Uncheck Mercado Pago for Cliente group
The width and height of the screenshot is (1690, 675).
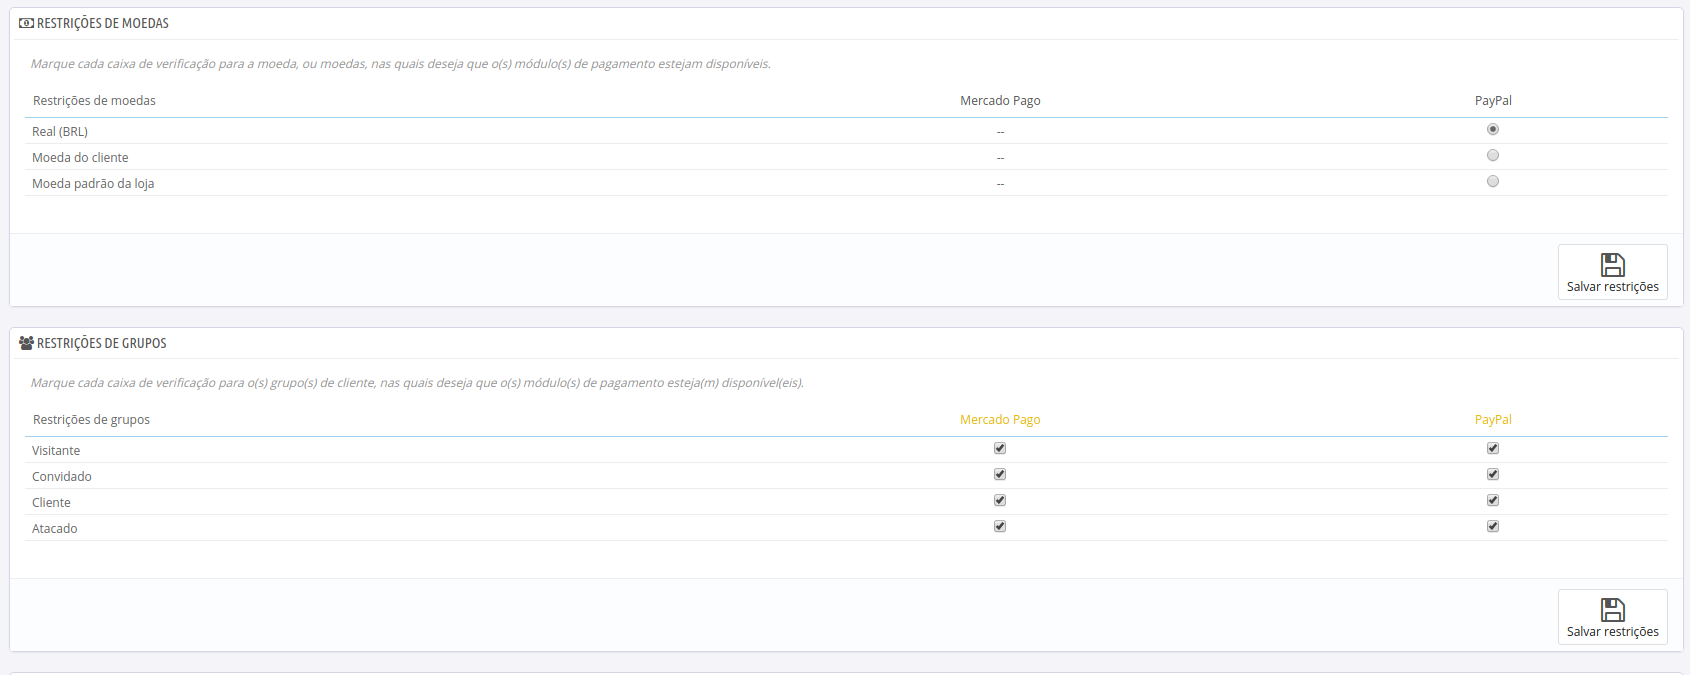pos(1000,500)
